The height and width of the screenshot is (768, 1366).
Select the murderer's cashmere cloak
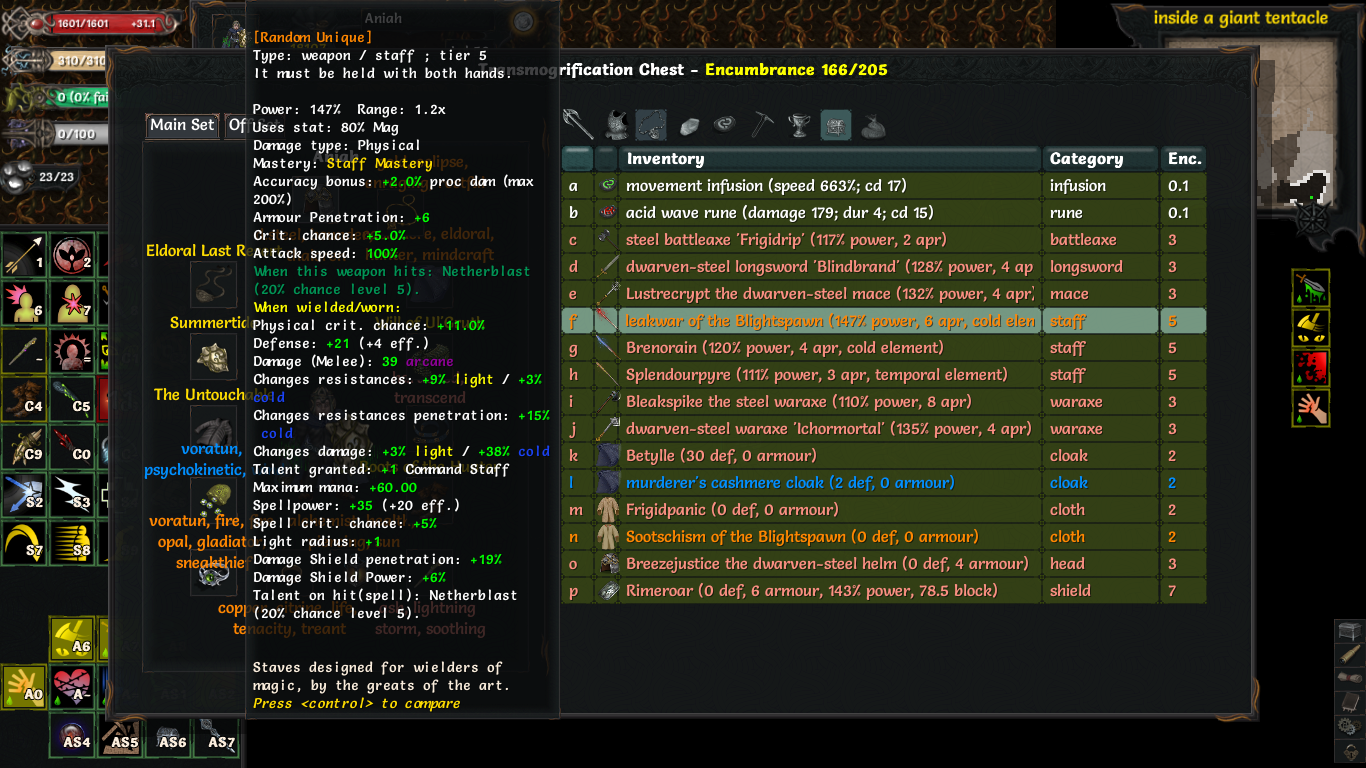pyautogui.click(x=884, y=483)
